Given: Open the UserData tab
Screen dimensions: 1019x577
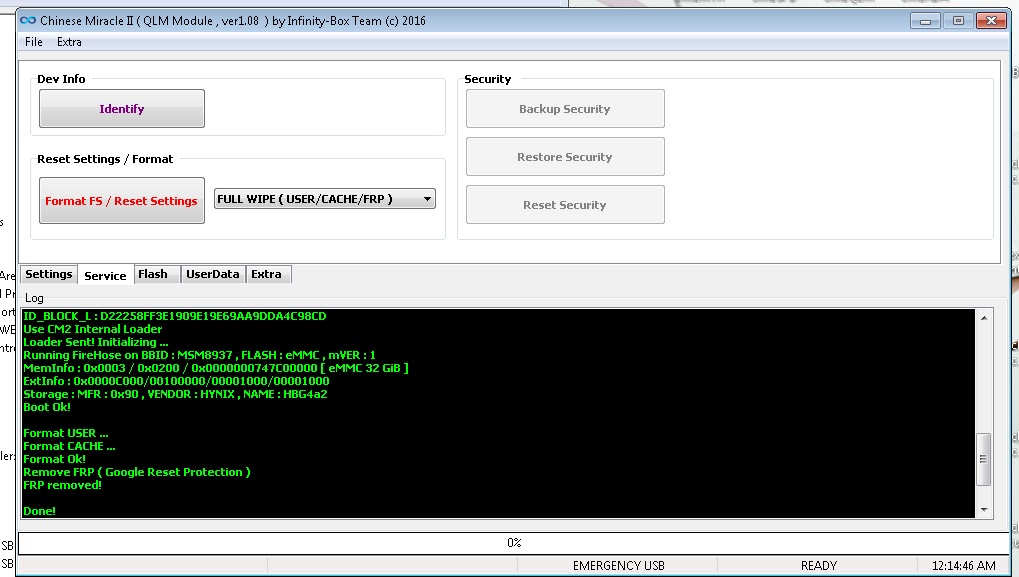Looking at the screenshot, I should (213, 274).
